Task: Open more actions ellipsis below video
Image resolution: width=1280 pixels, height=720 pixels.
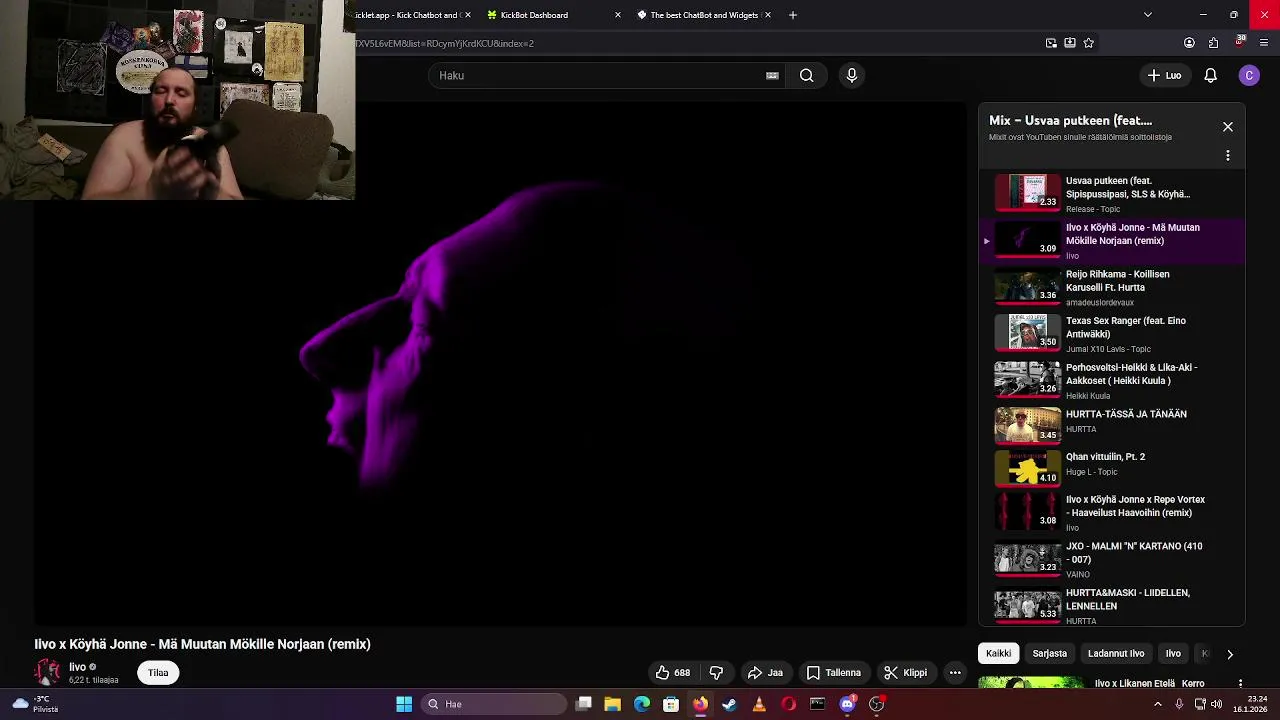Action: [955, 673]
